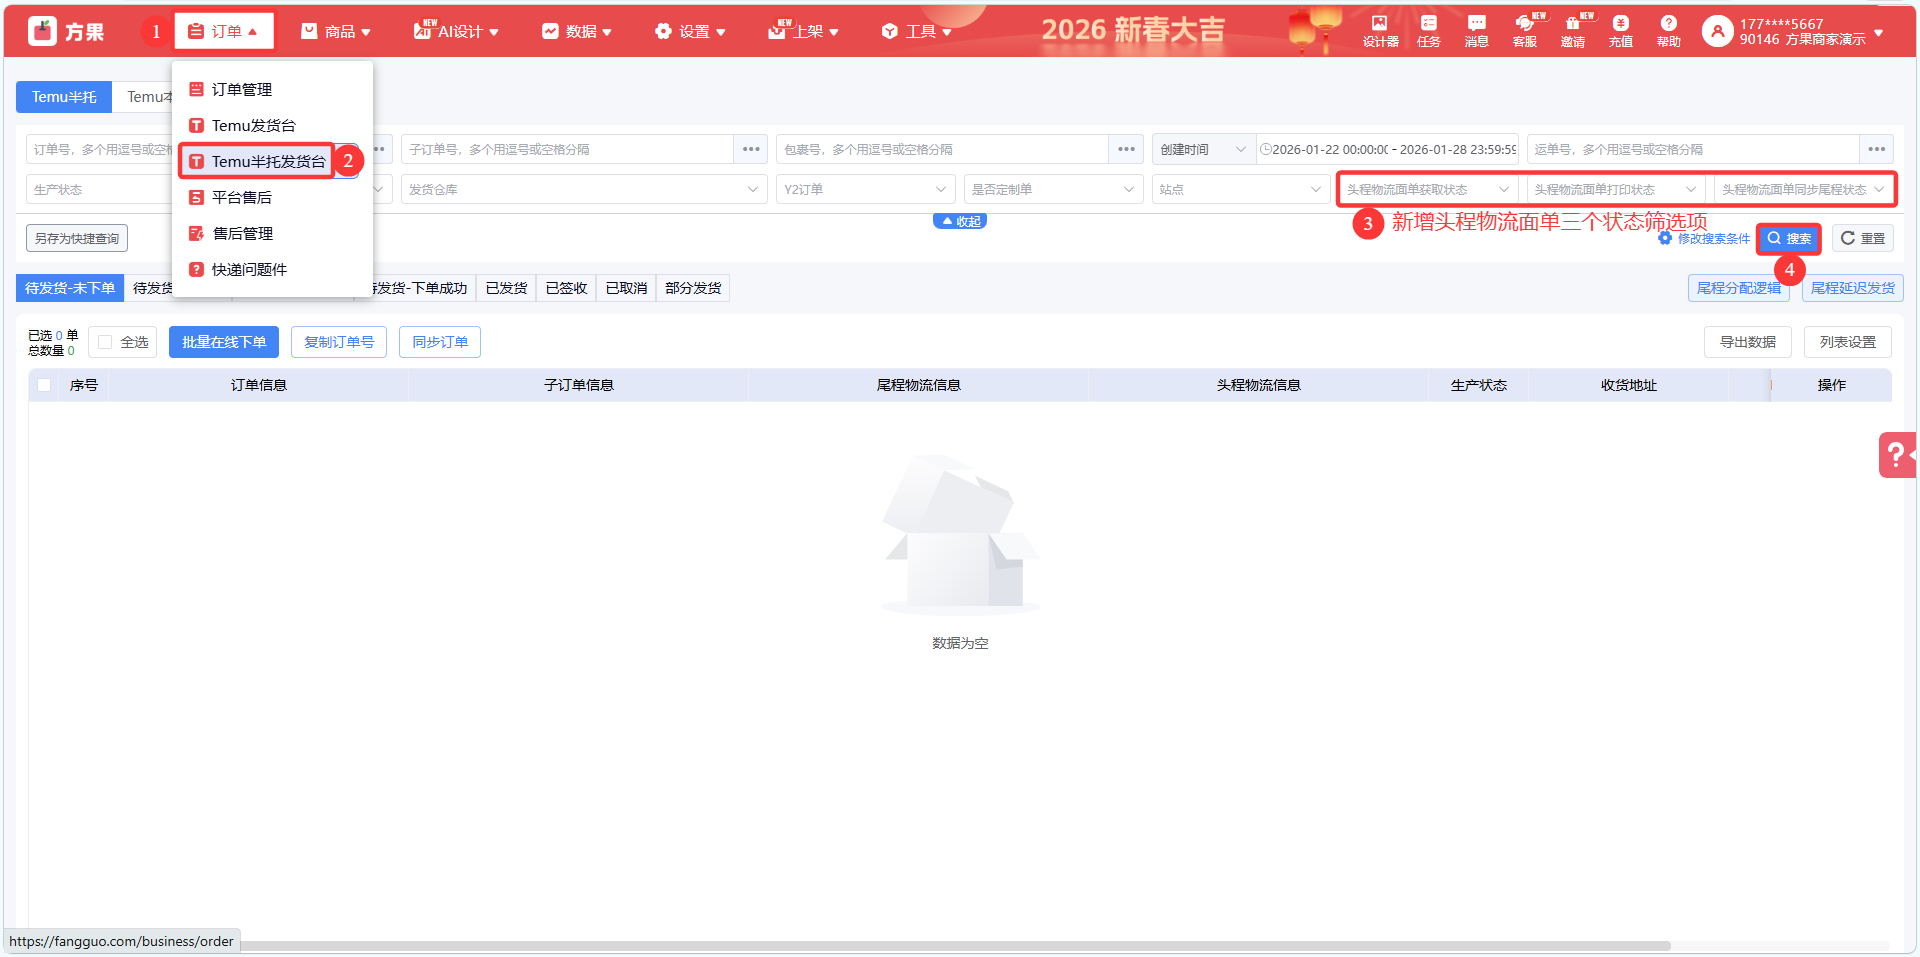Screen dimensions: 1920x957
Task: Click the 尾程延迟发货 button
Action: pos(1853,288)
